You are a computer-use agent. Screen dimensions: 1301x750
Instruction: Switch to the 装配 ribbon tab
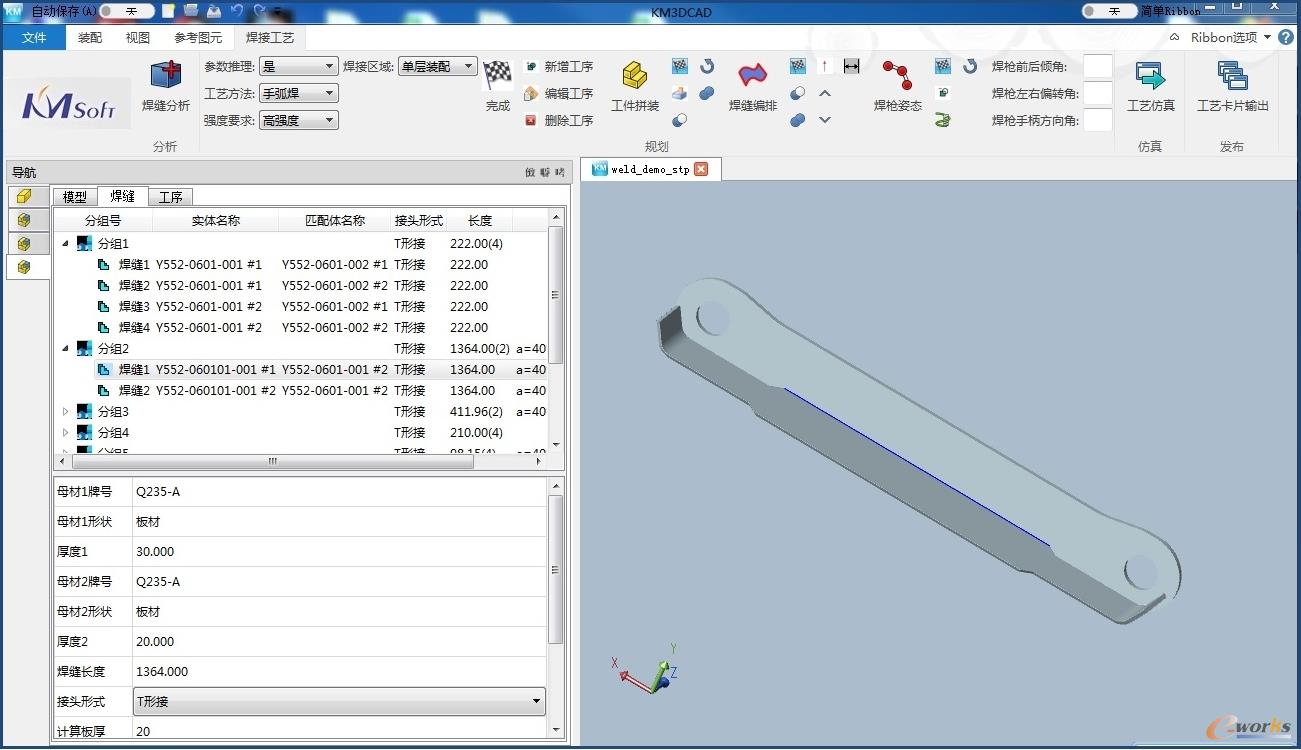coord(90,38)
